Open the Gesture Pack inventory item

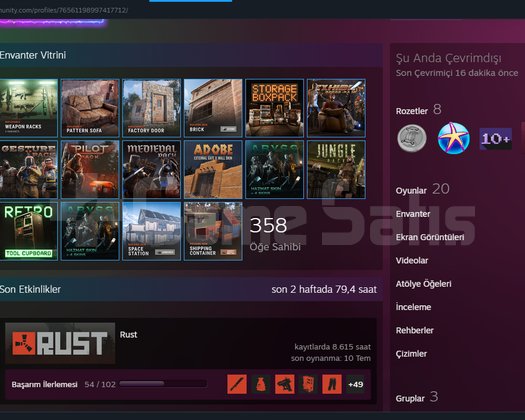pyautogui.click(x=28, y=169)
